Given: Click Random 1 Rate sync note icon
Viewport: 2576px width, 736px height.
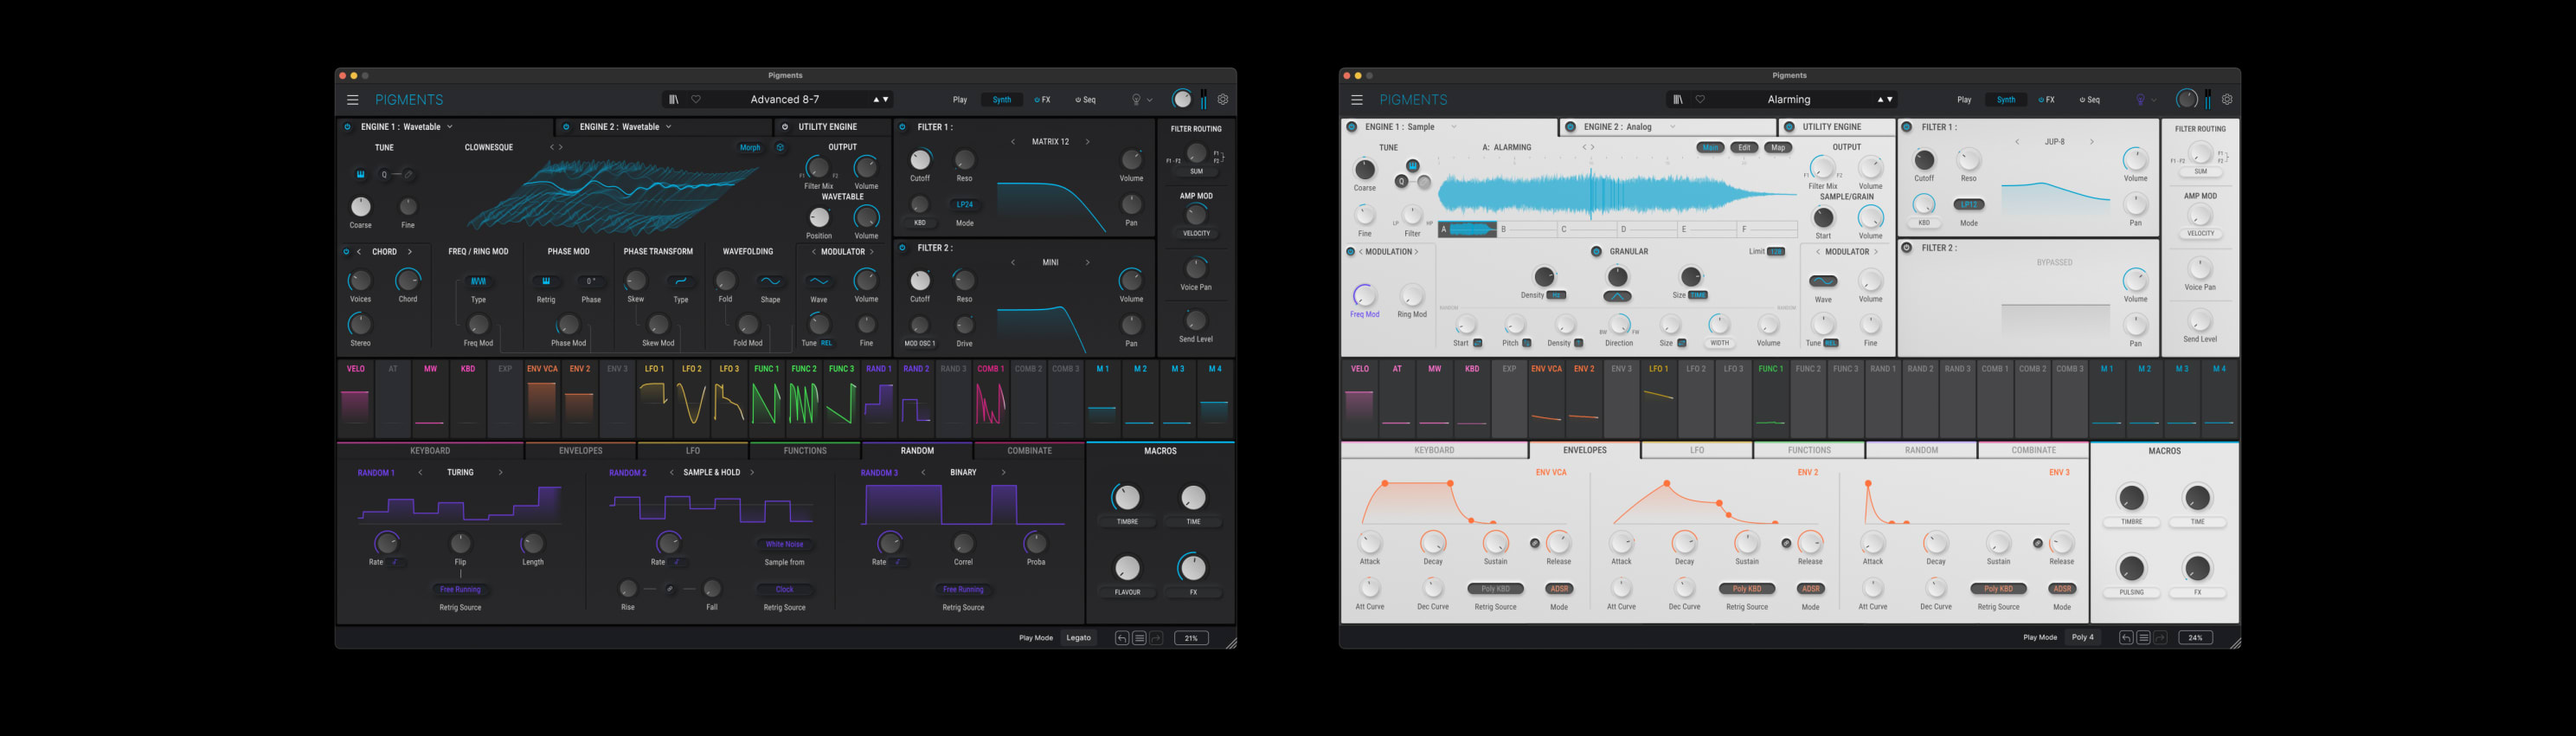Looking at the screenshot, I should click(x=397, y=562).
